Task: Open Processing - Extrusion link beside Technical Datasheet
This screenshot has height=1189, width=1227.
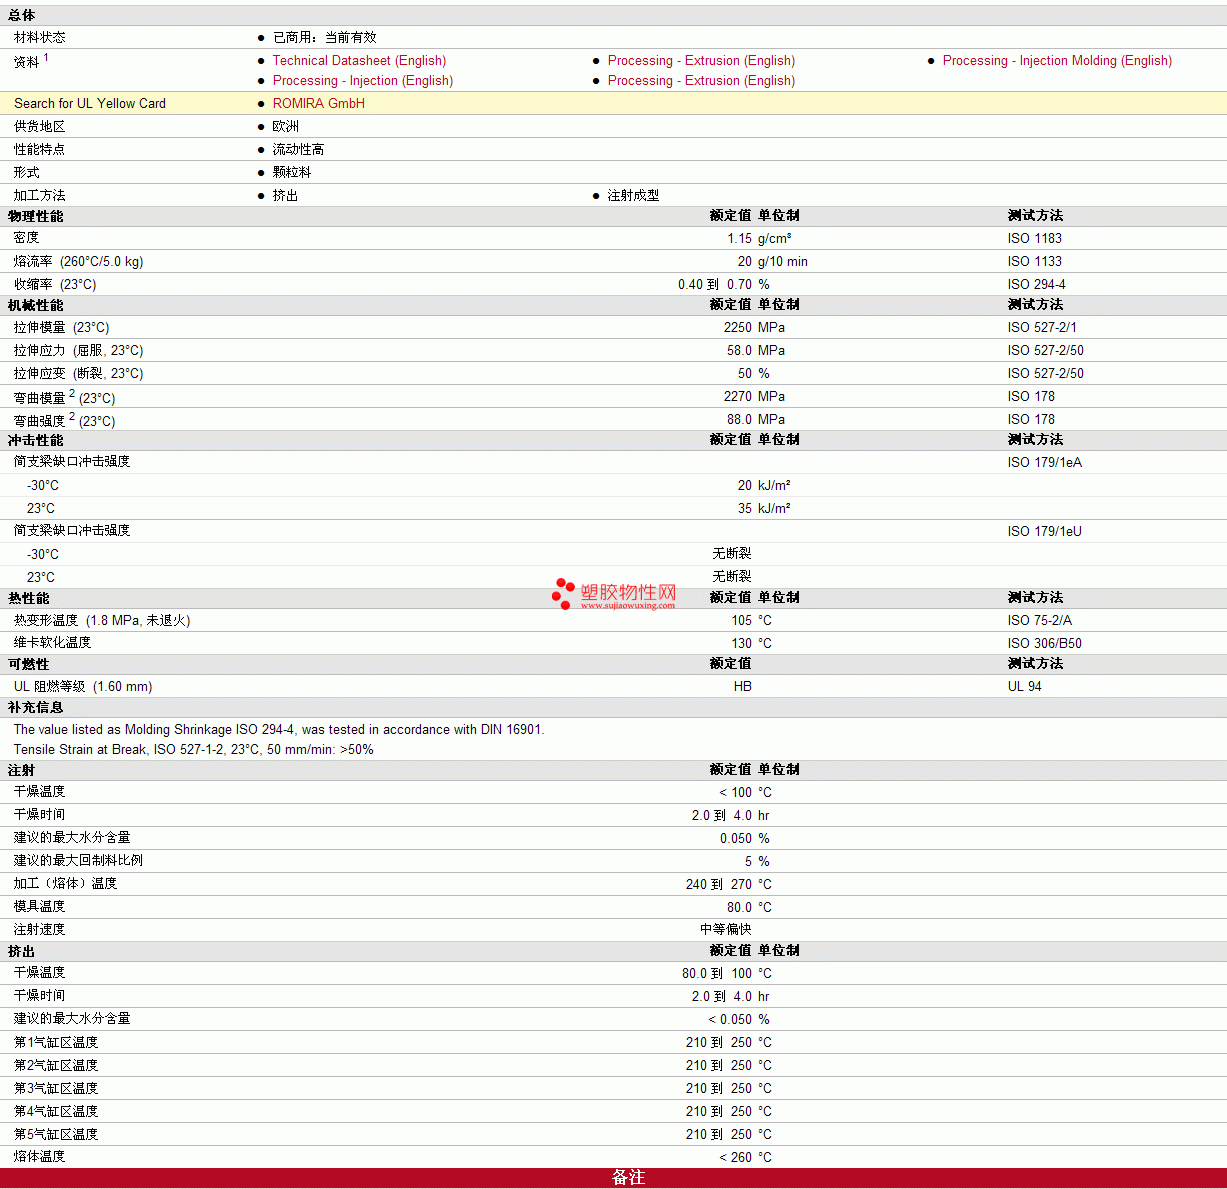Action: [701, 61]
